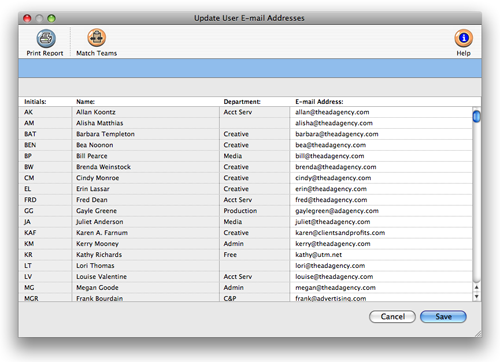Click the Media department for Bill Pearce
This screenshot has height=362, width=500.
tap(233, 156)
